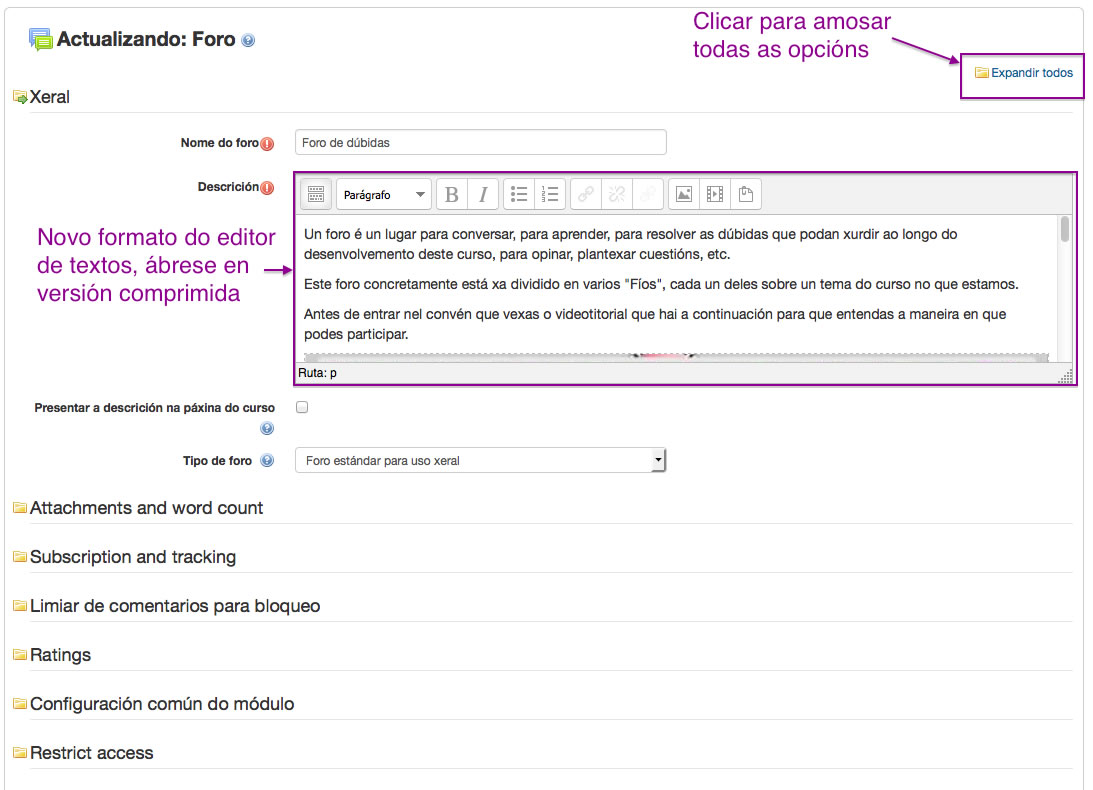Select the Italic formatting icon

click(484, 193)
